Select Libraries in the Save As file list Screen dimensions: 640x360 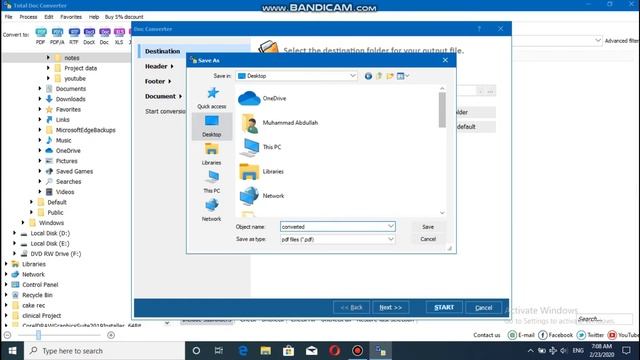[261, 171]
